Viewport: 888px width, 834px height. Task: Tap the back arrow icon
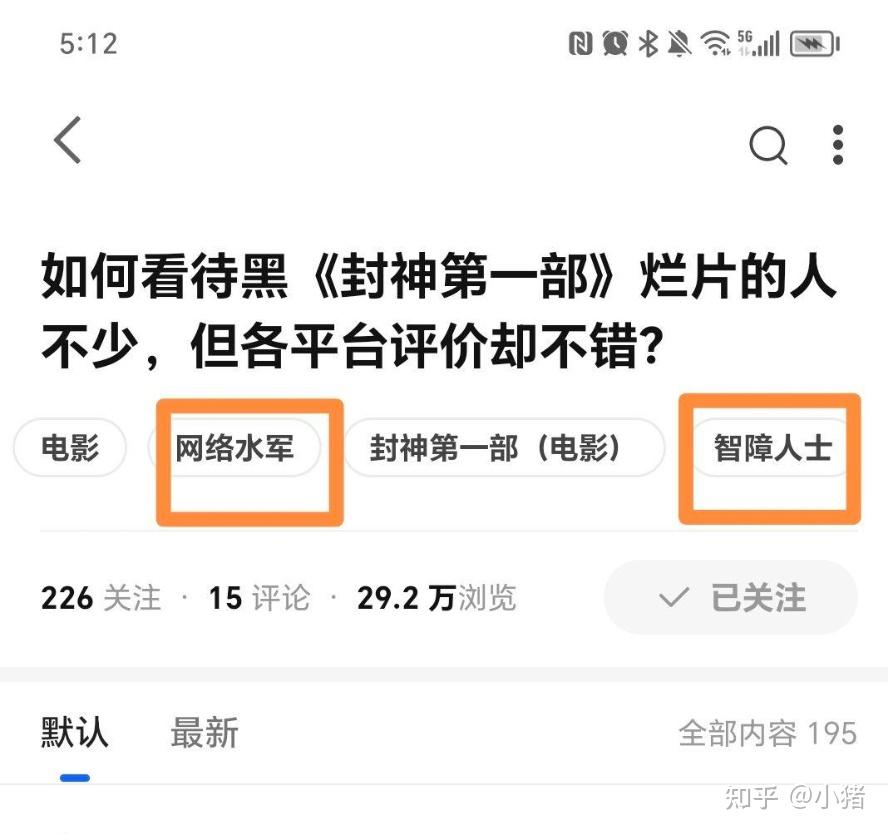pyautogui.click(x=68, y=140)
